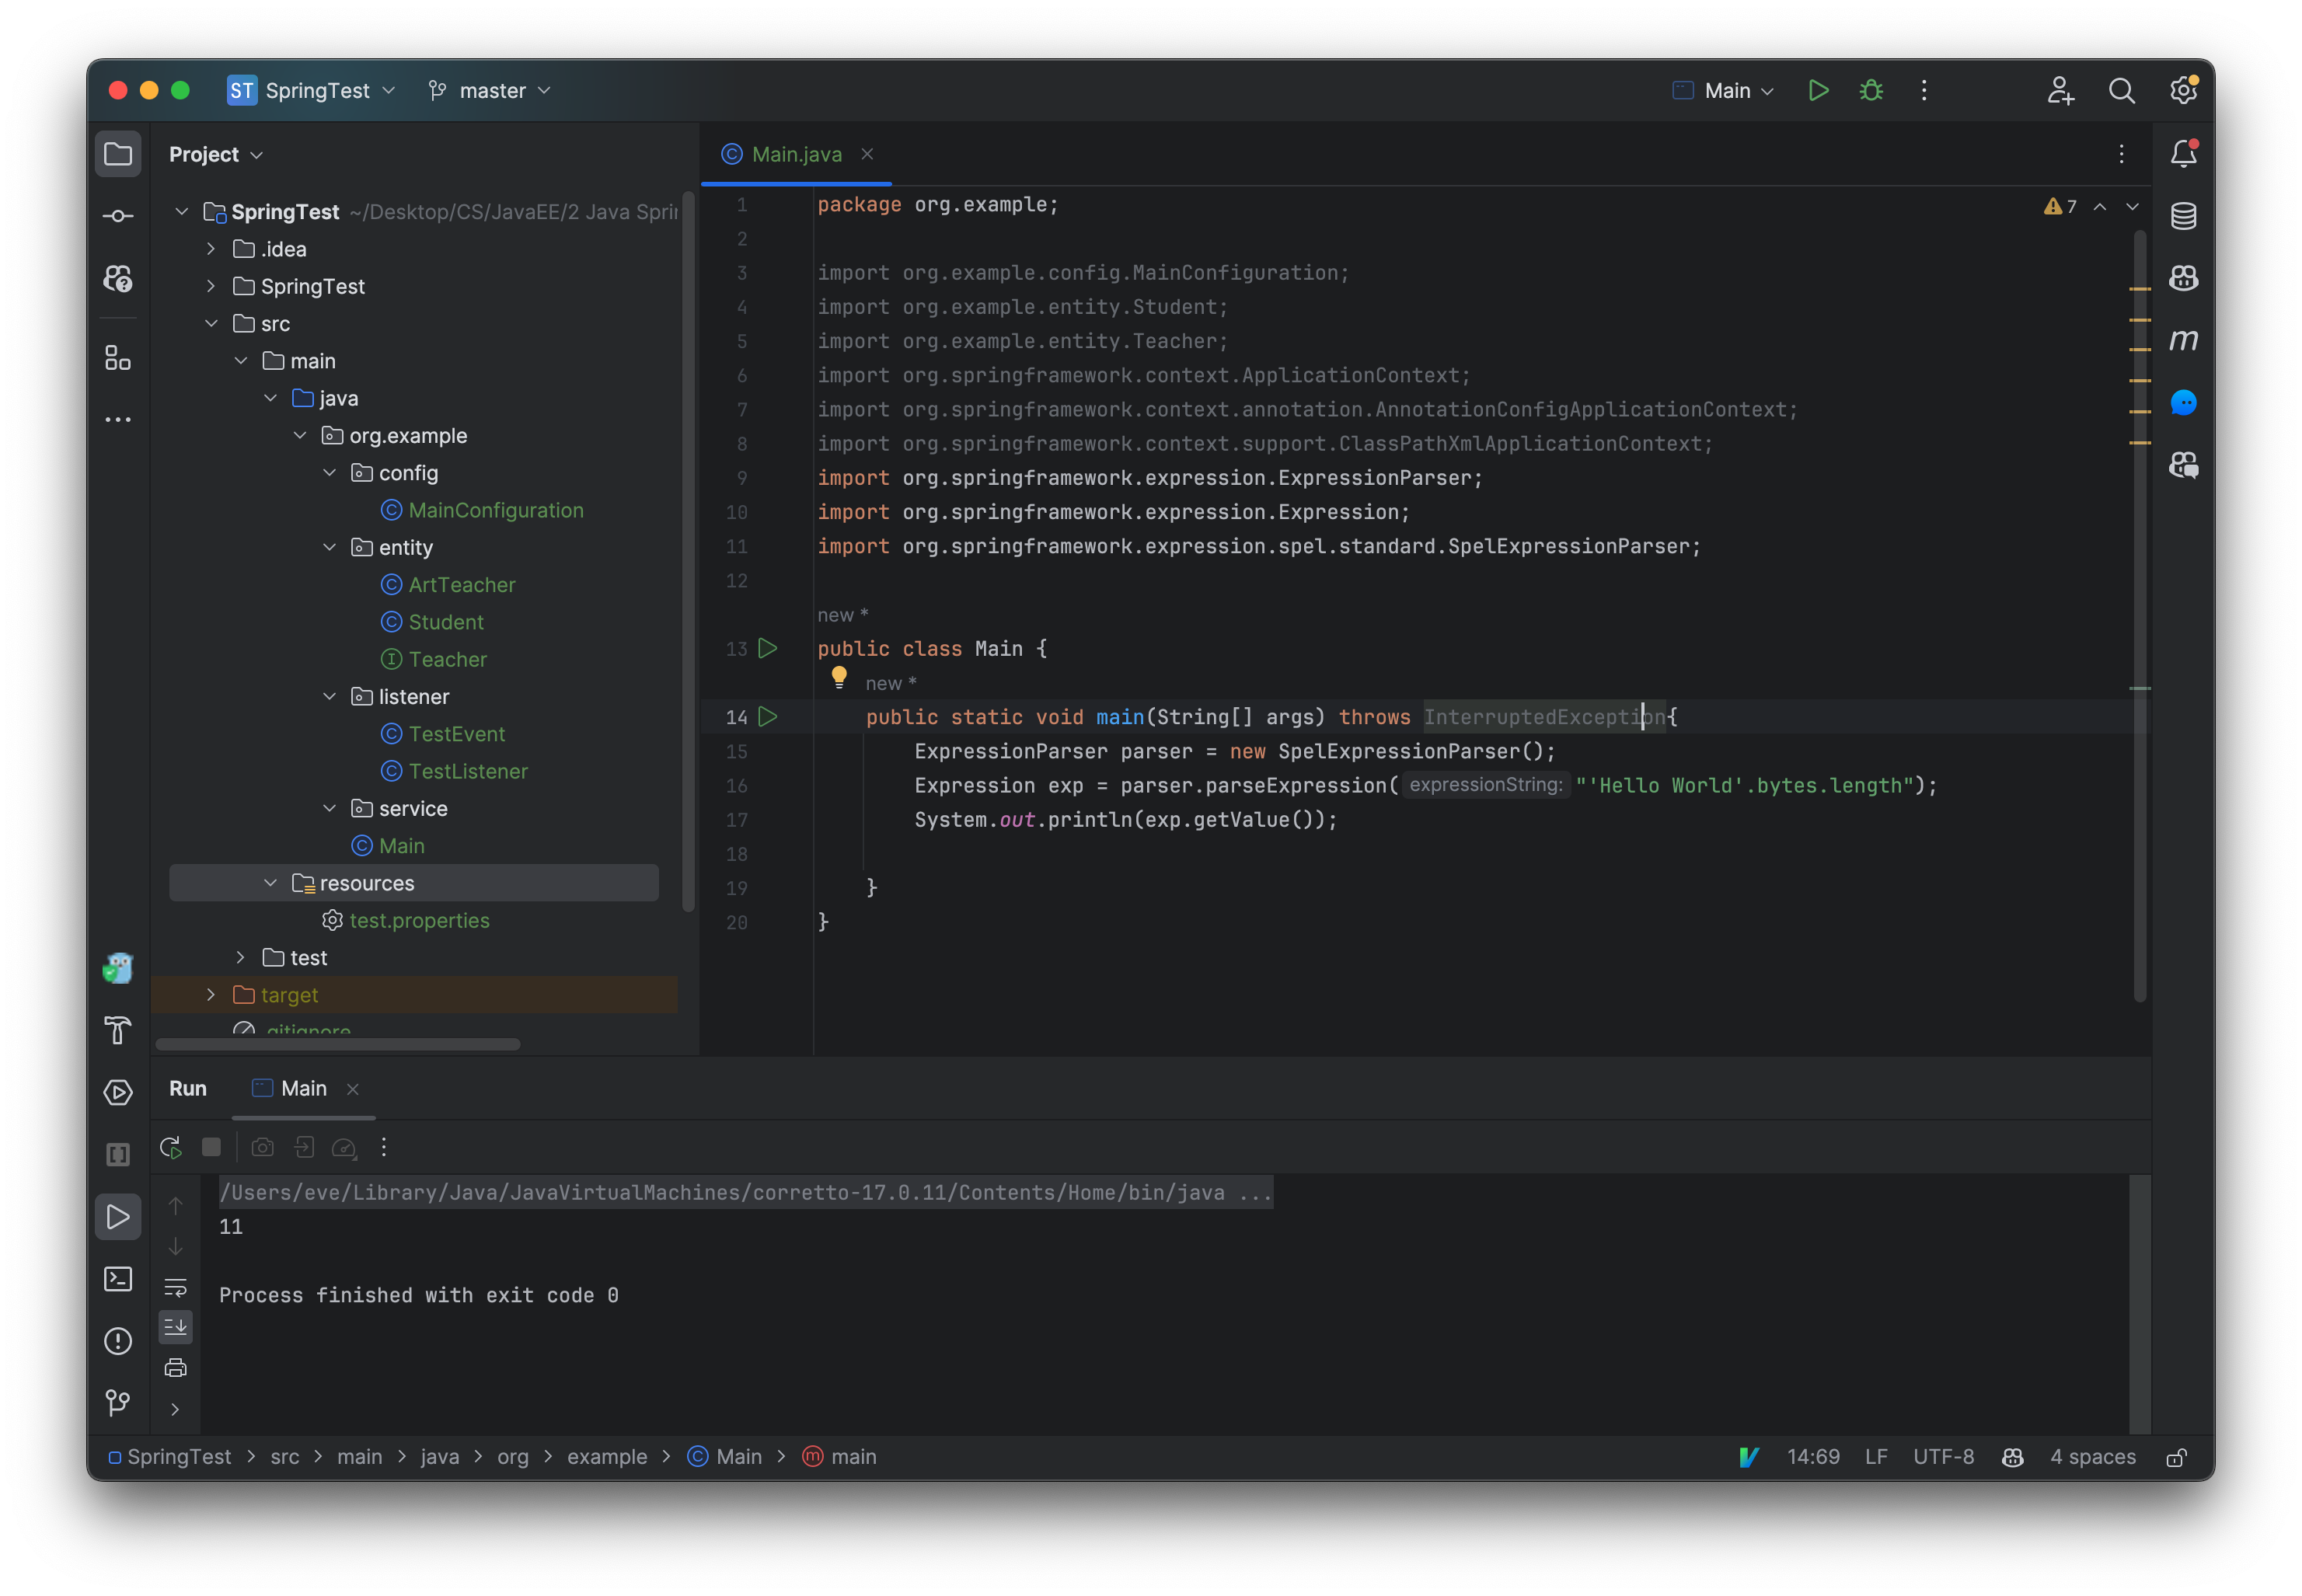Click the Run configuration dropdown arrow
The width and height of the screenshot is (2302, 1596).
tap(1765, 91)
